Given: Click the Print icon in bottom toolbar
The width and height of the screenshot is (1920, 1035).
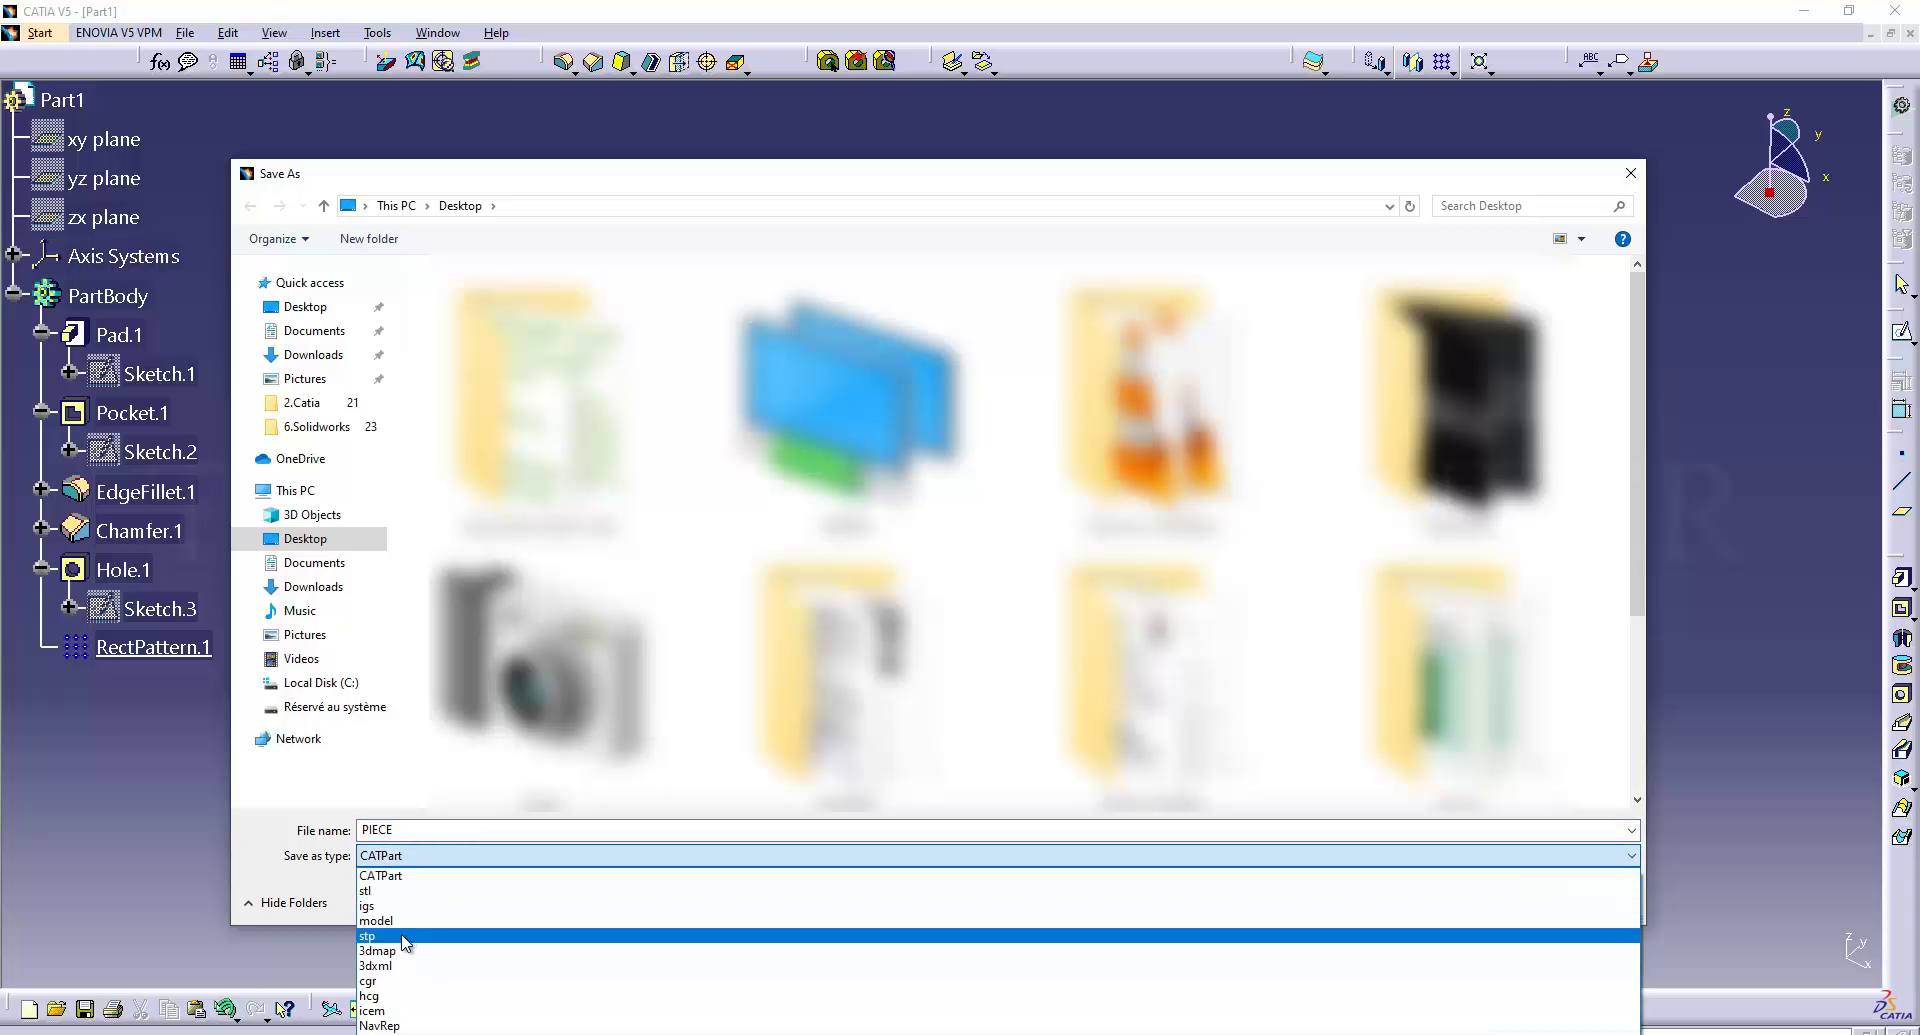Looking at the screenshot, I should [x=113, y=1009].
